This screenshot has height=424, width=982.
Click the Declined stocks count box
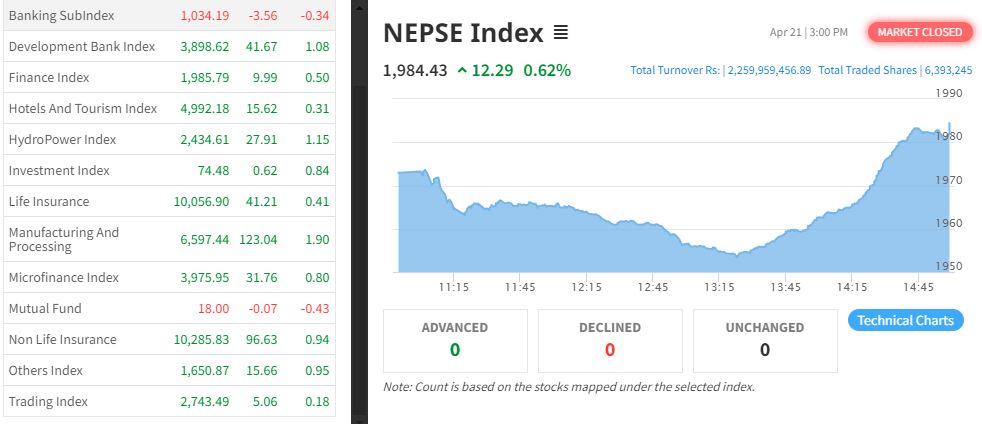click(610, 340)
